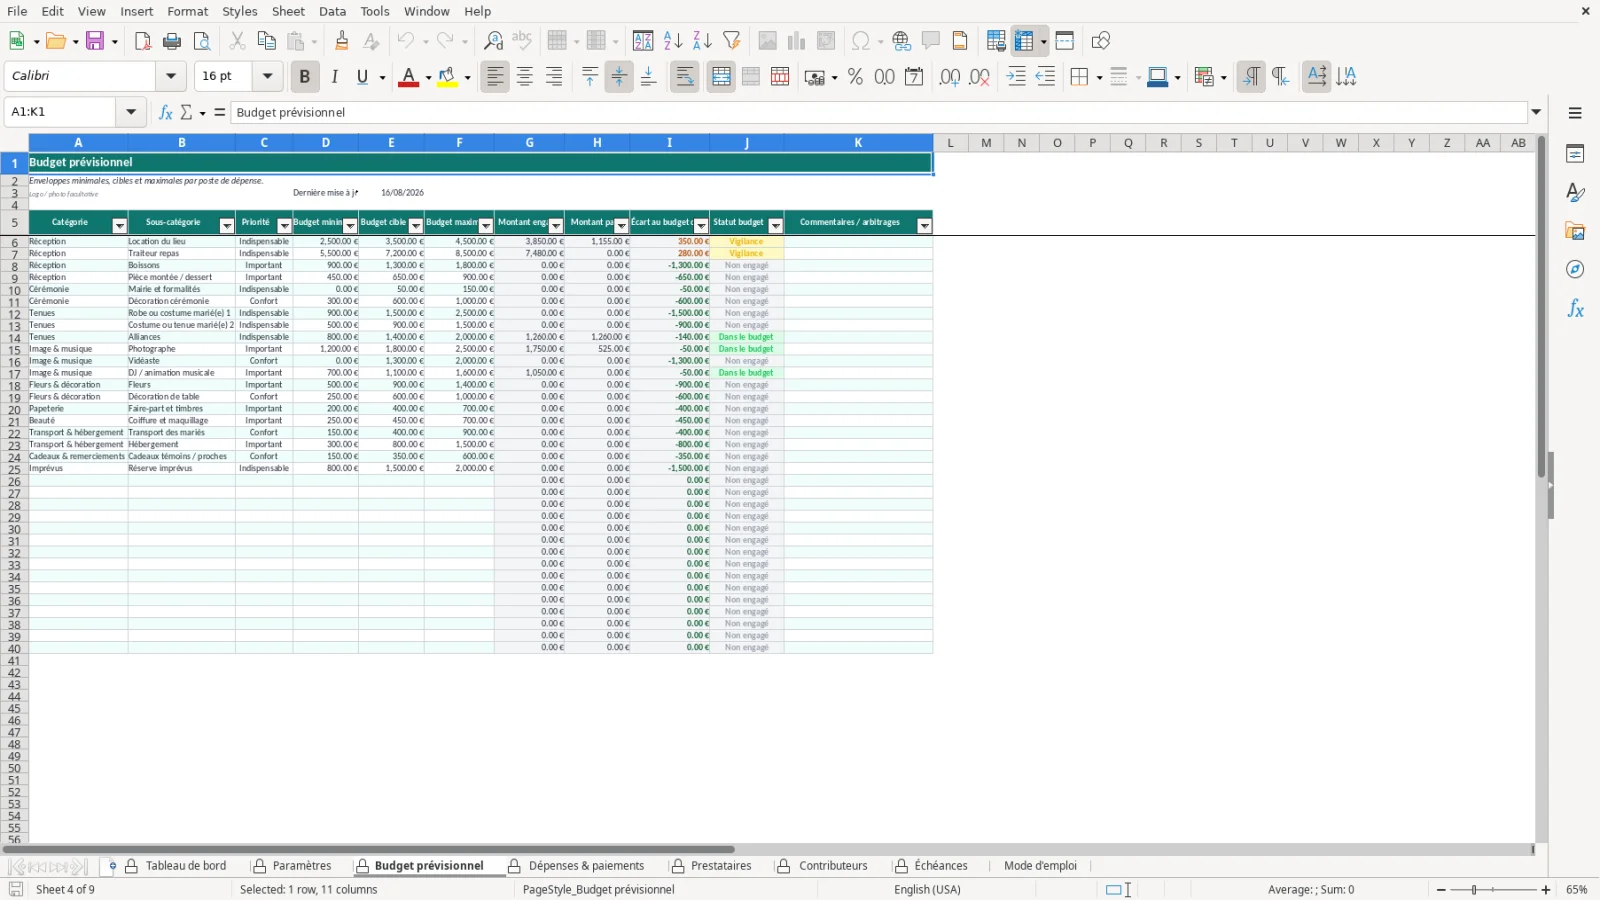Select Clone Formatting paintbrush
Screen dimensions: 1600x900
coord(342,41)
